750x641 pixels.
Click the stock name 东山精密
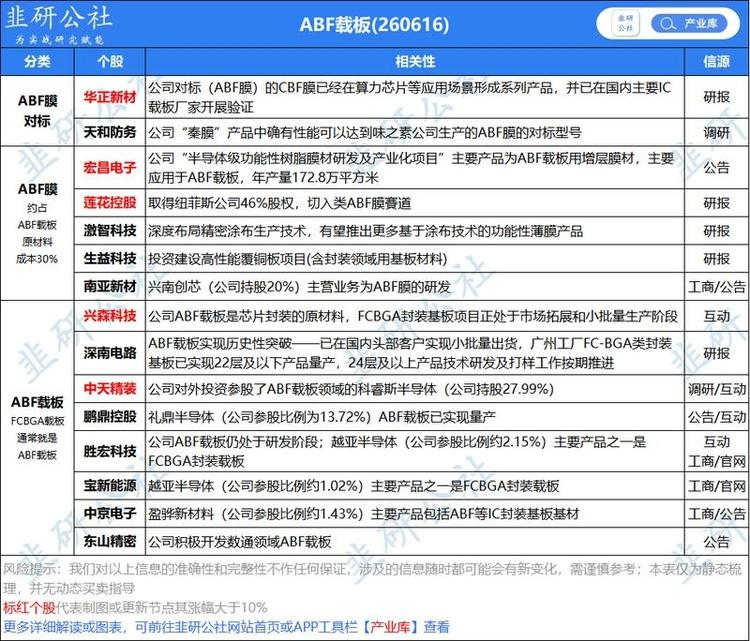click(x=110, y=542)
